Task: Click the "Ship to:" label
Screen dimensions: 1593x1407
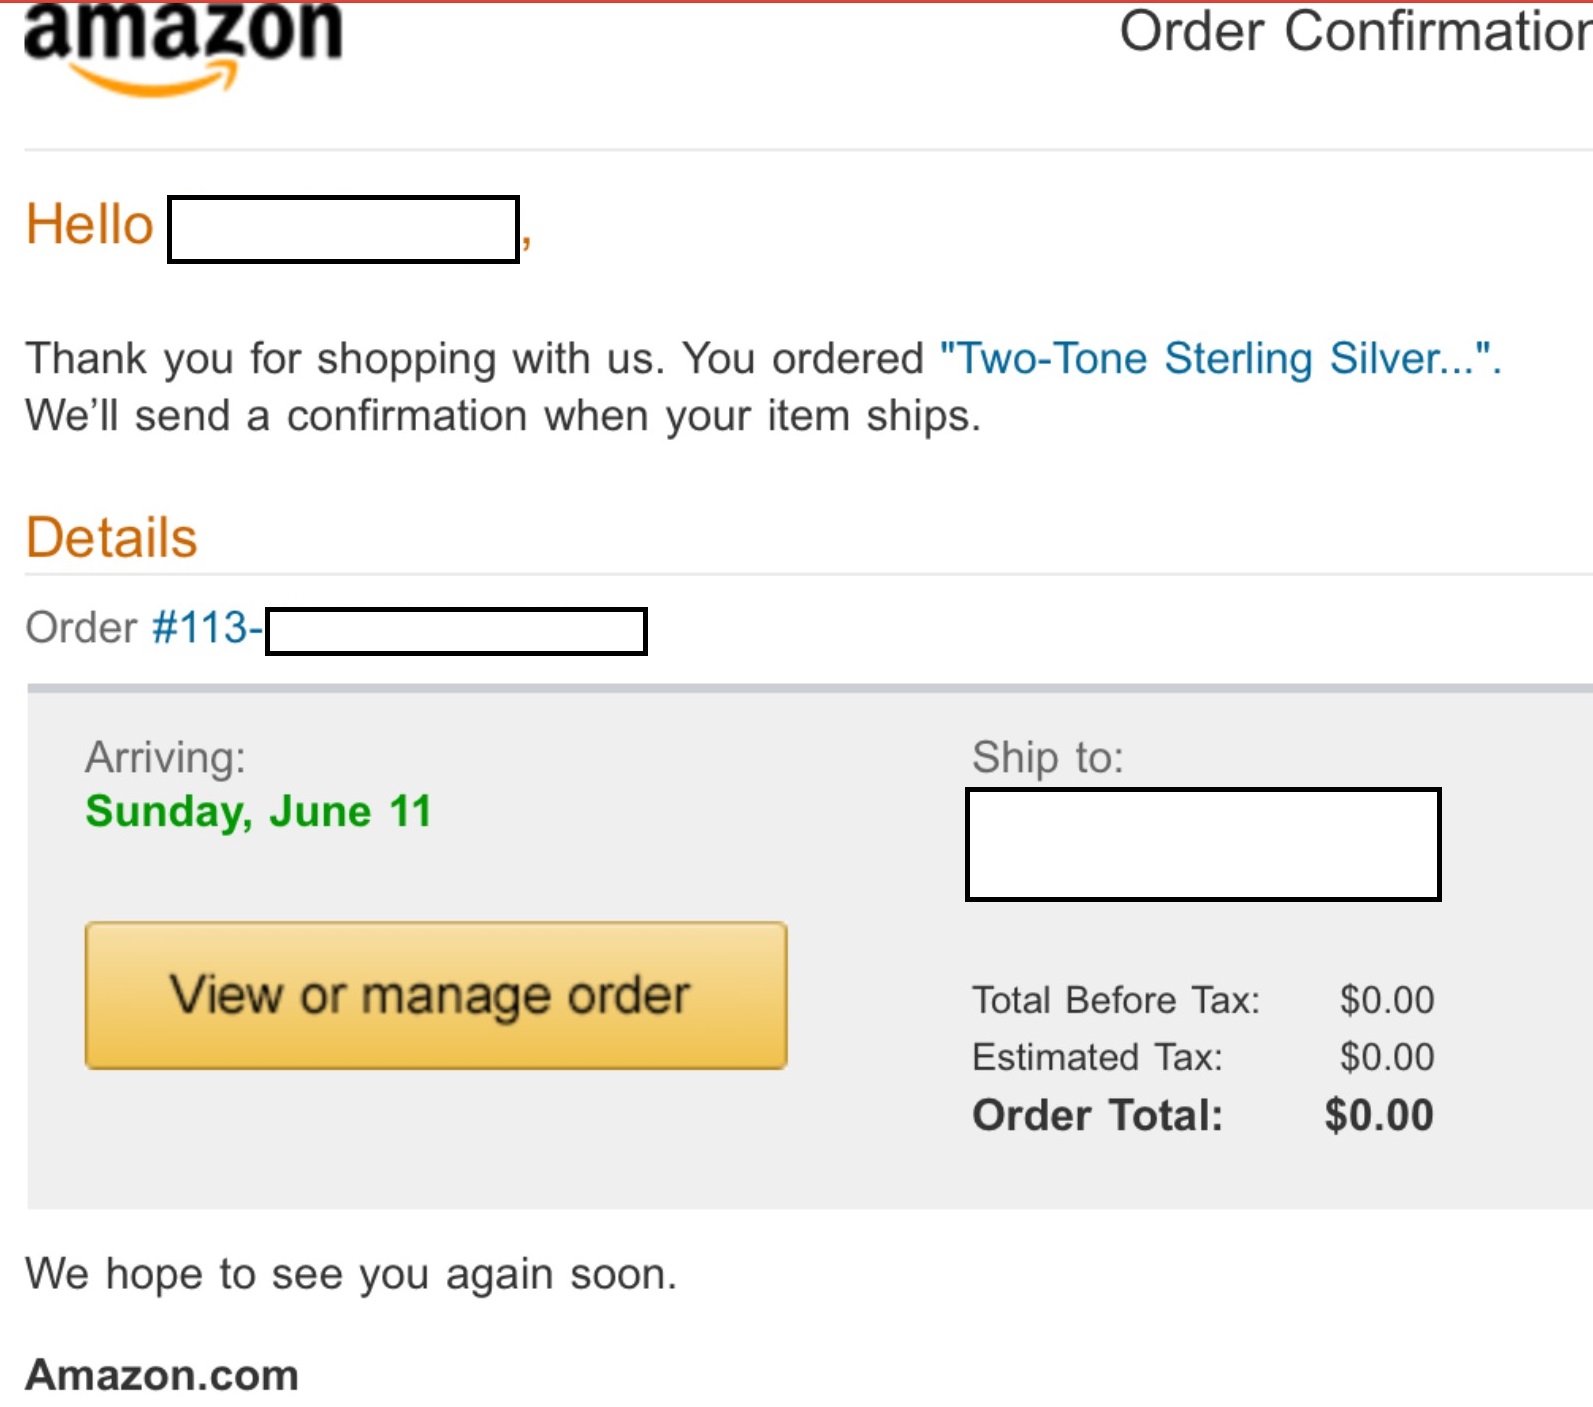Action: 1047,757
